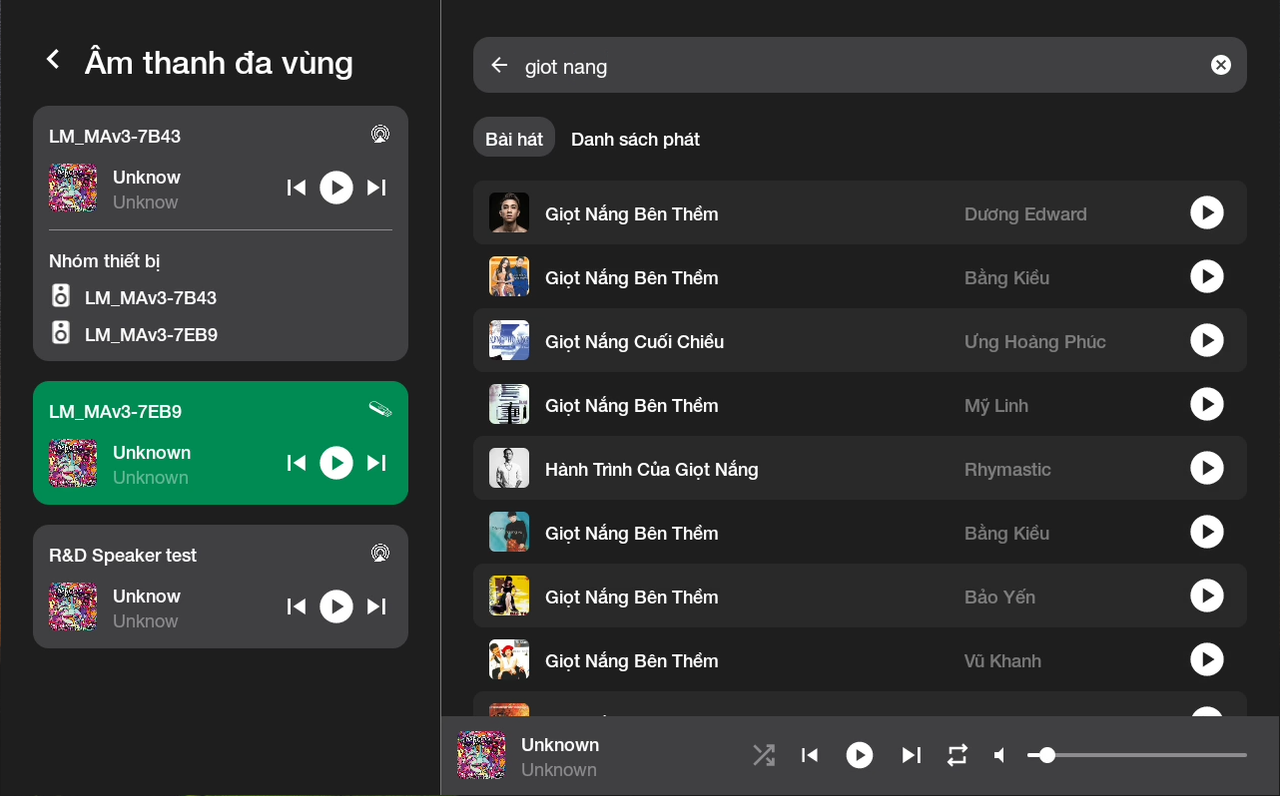Toggle shuffle in bottom player bar
This screenshot has height=796, width=1280.
point(764,756)
